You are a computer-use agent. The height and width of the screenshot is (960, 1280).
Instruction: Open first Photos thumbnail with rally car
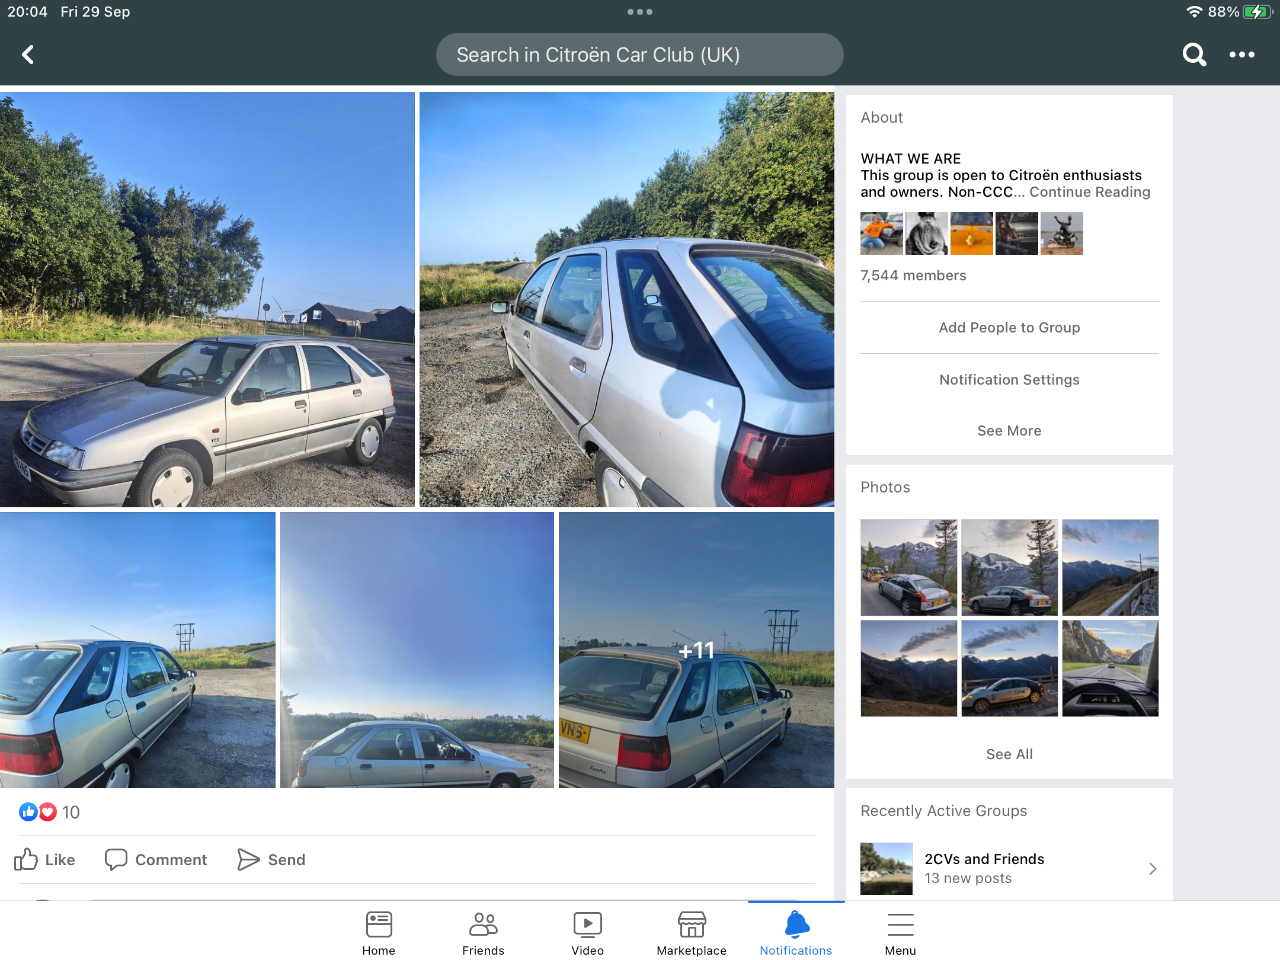point(909,567)
